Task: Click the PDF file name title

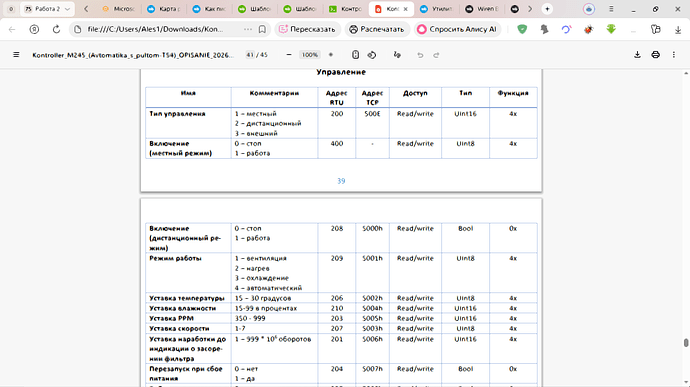Action: (133, 55)
